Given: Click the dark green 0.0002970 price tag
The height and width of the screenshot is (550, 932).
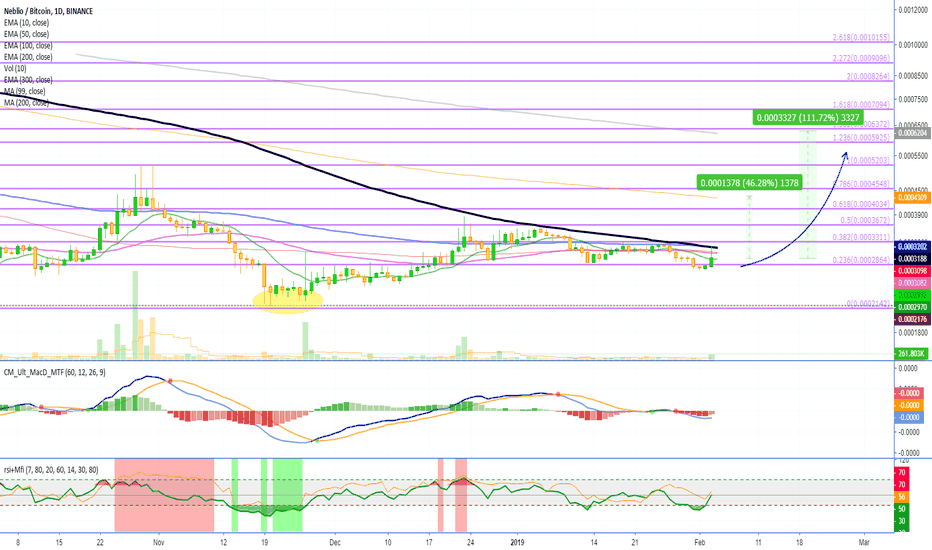Looking at the screenshot, I should [x=912, y=307].
